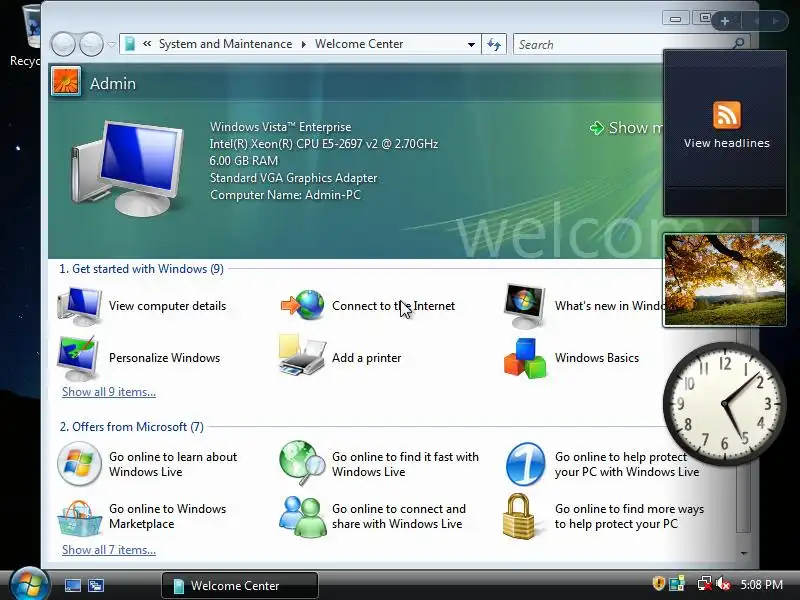The image size is (800, 600).
Task: Open Windows Basics colored cubes icon
Action: coord(525,358)
